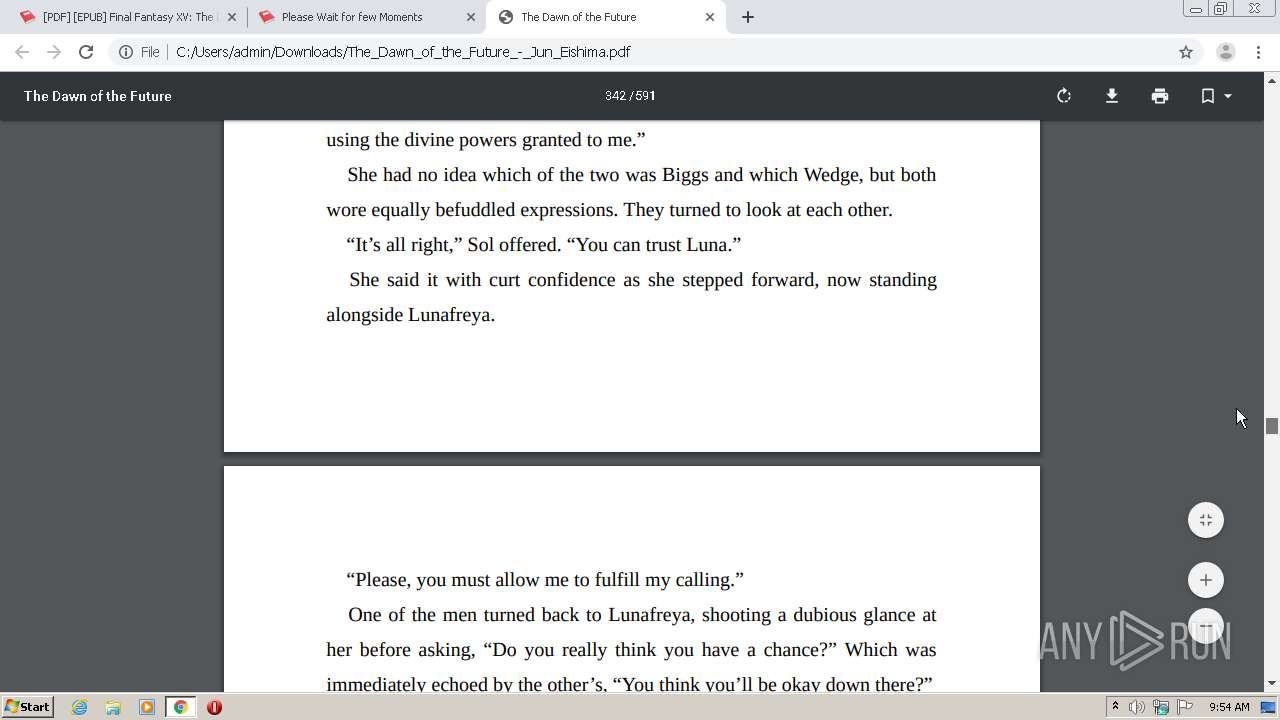Go forward in browser history
This screenshot has width=1280, height=720.
pos(54,52)
